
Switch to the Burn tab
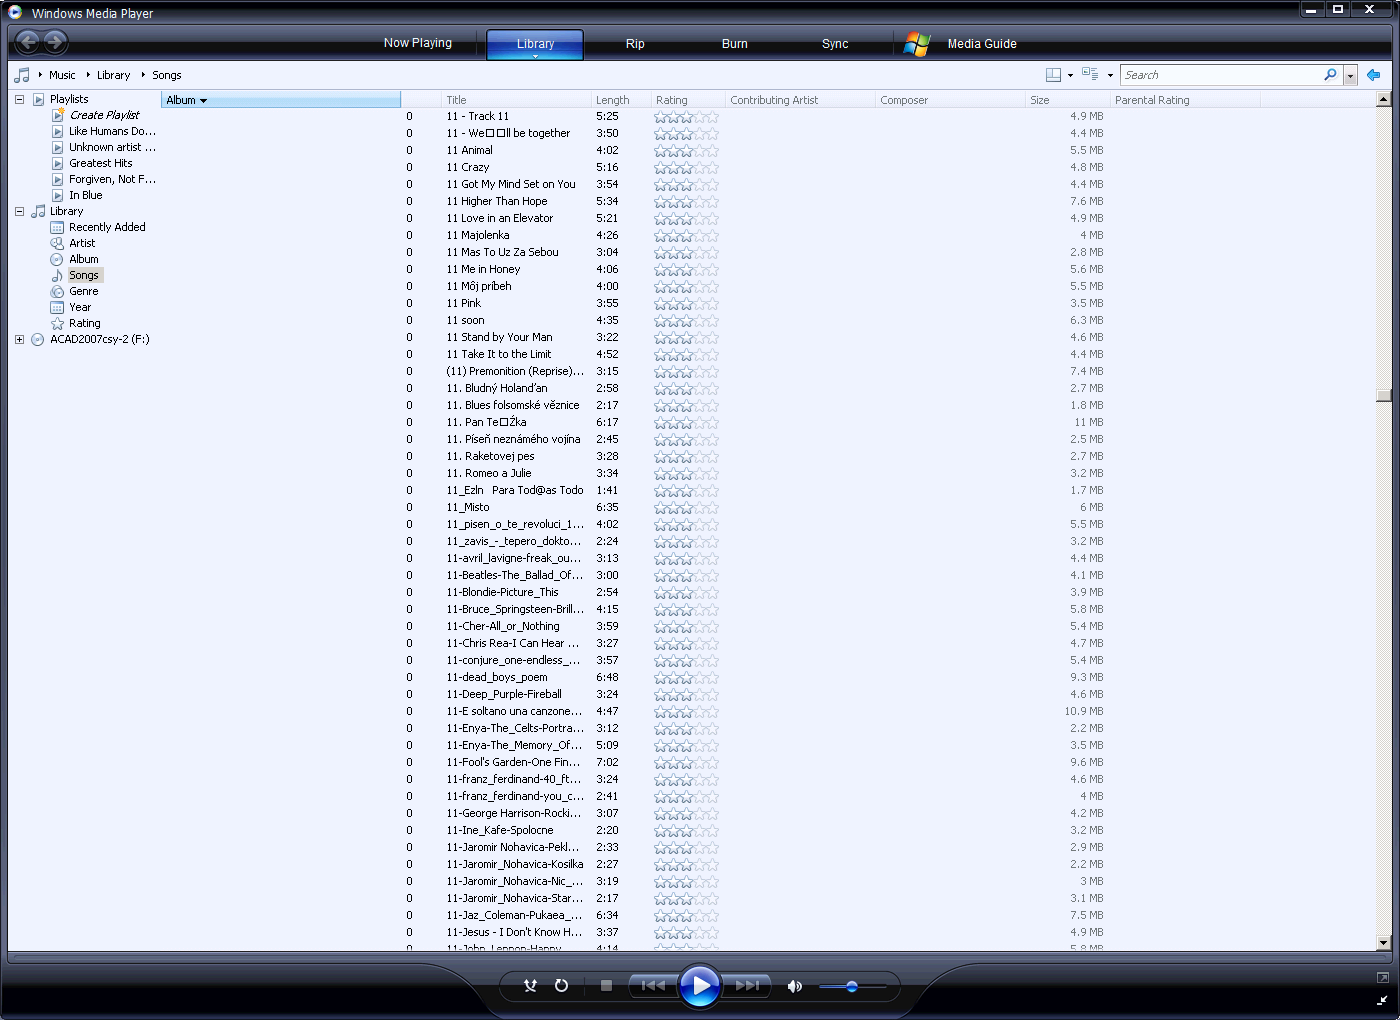coord(735,44)
